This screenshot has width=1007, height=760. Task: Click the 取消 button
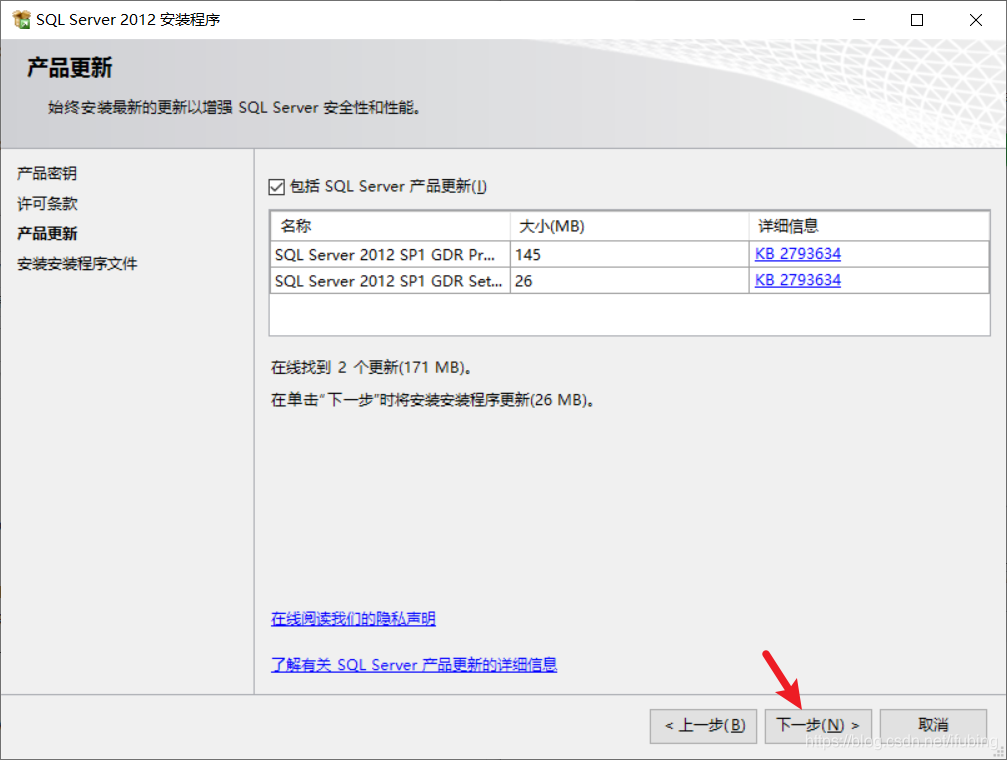tap(932, 726)
